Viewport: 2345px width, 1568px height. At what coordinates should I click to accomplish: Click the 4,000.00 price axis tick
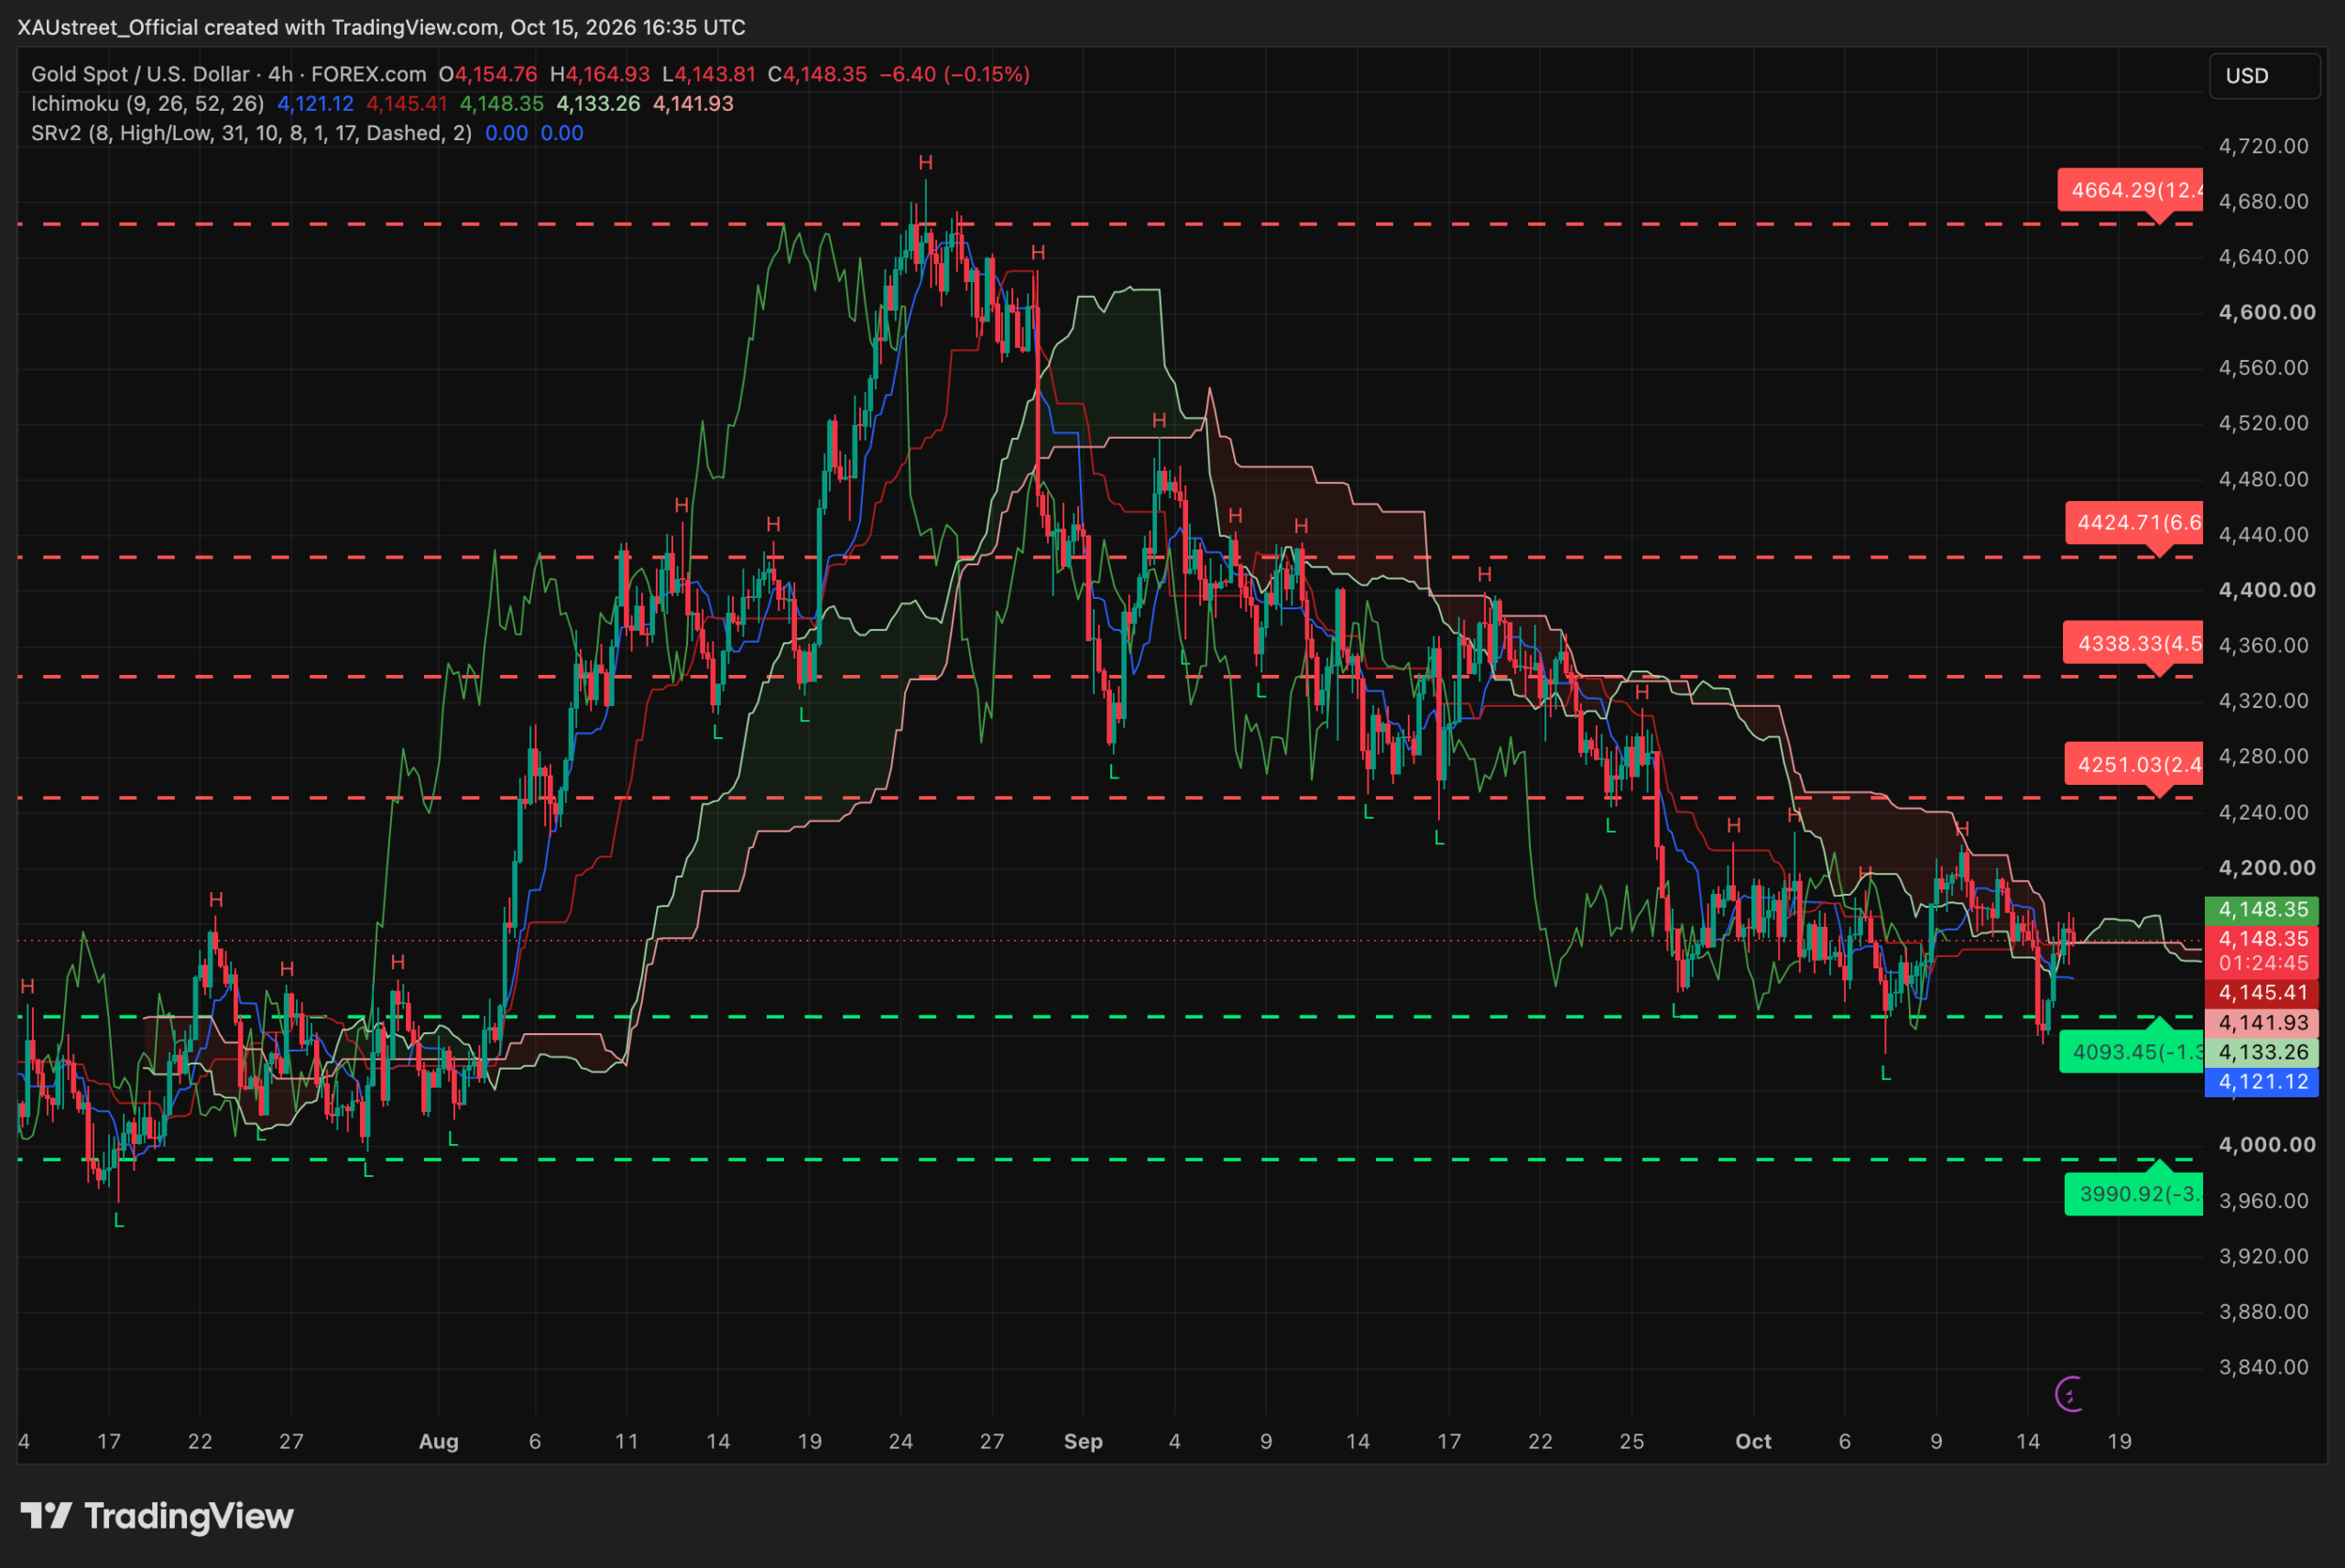pos(2267,1145)
